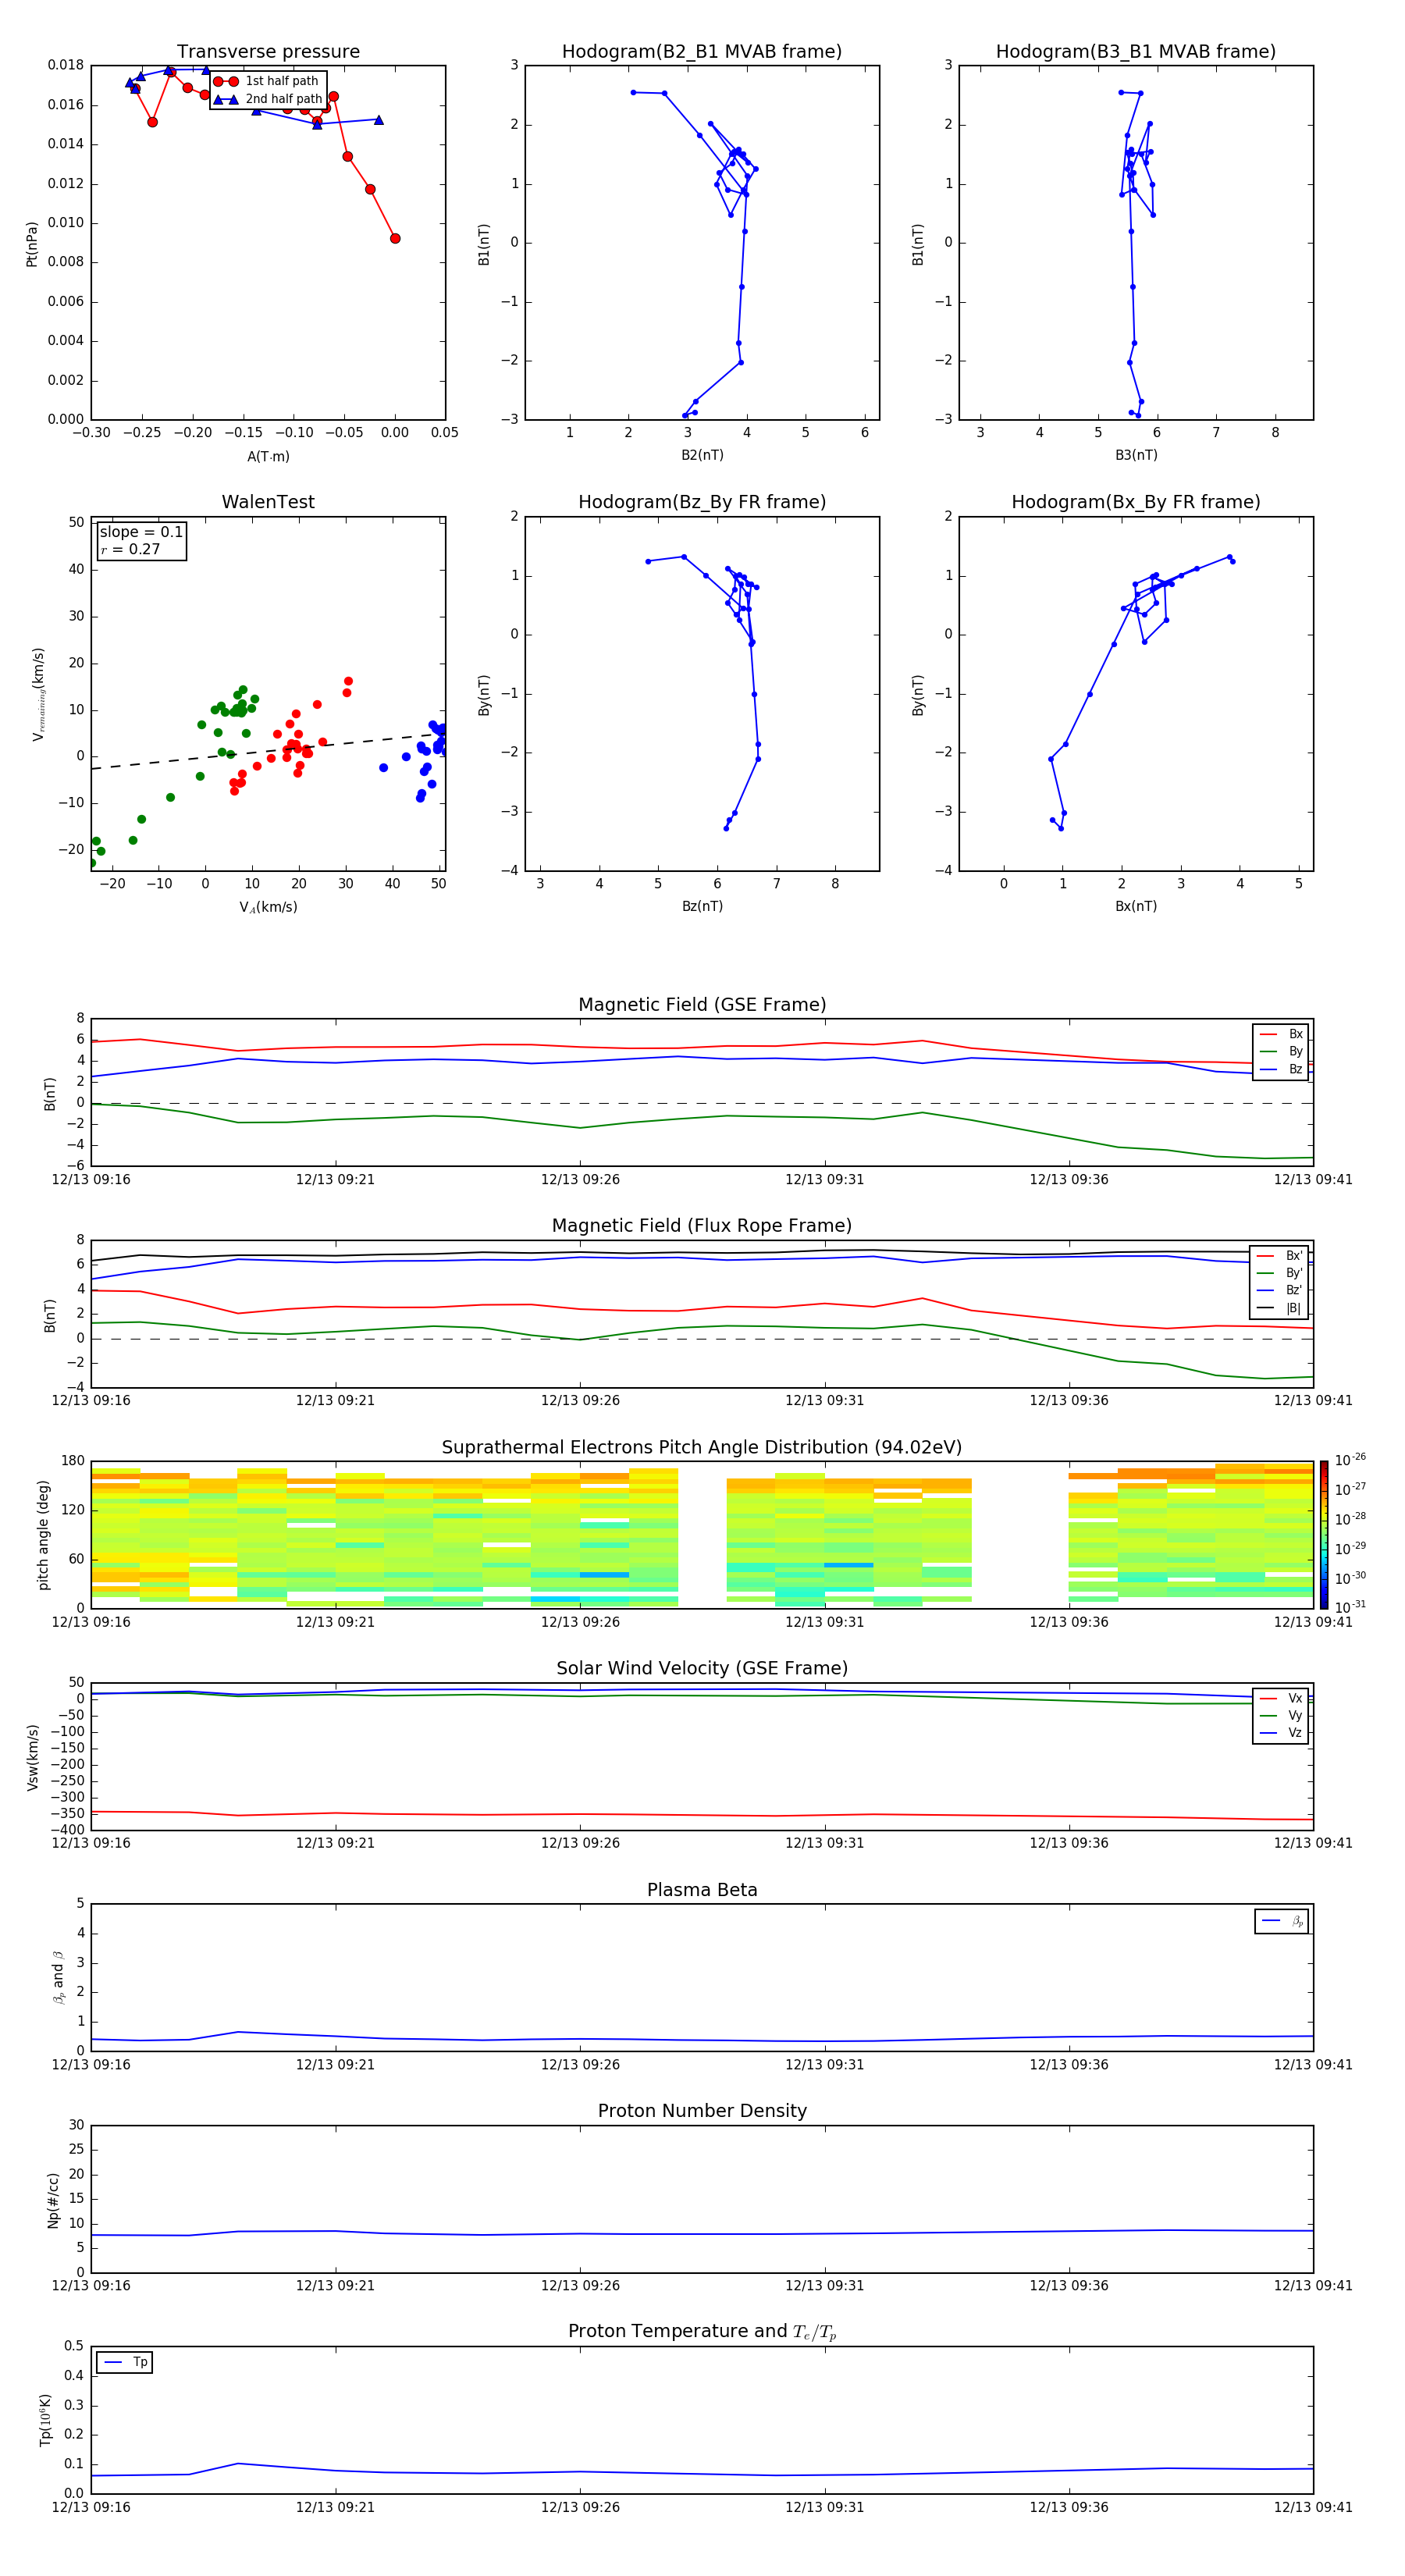Click the 'Pt(nPa)' y-axis label
Screen dimensions: 1405x2576
tap(32, 243)
